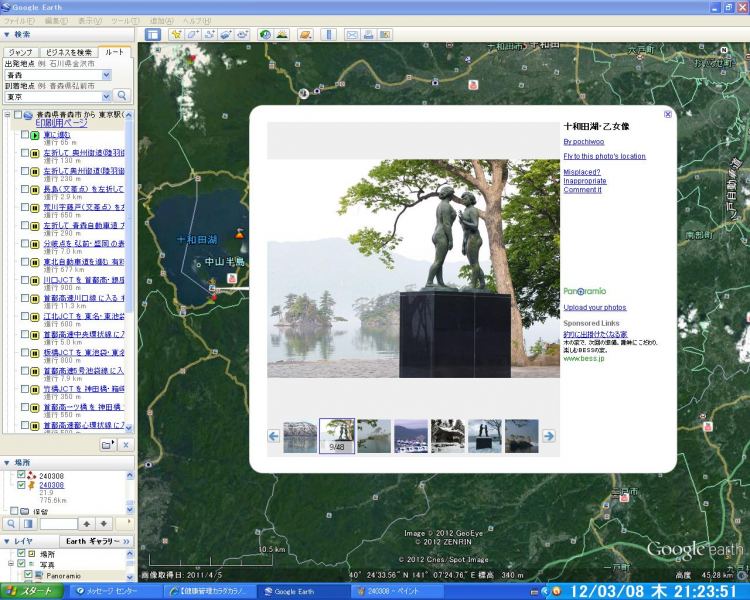Show historical imagery clock icon
The image size is (750, 600).
click(265, 34)
